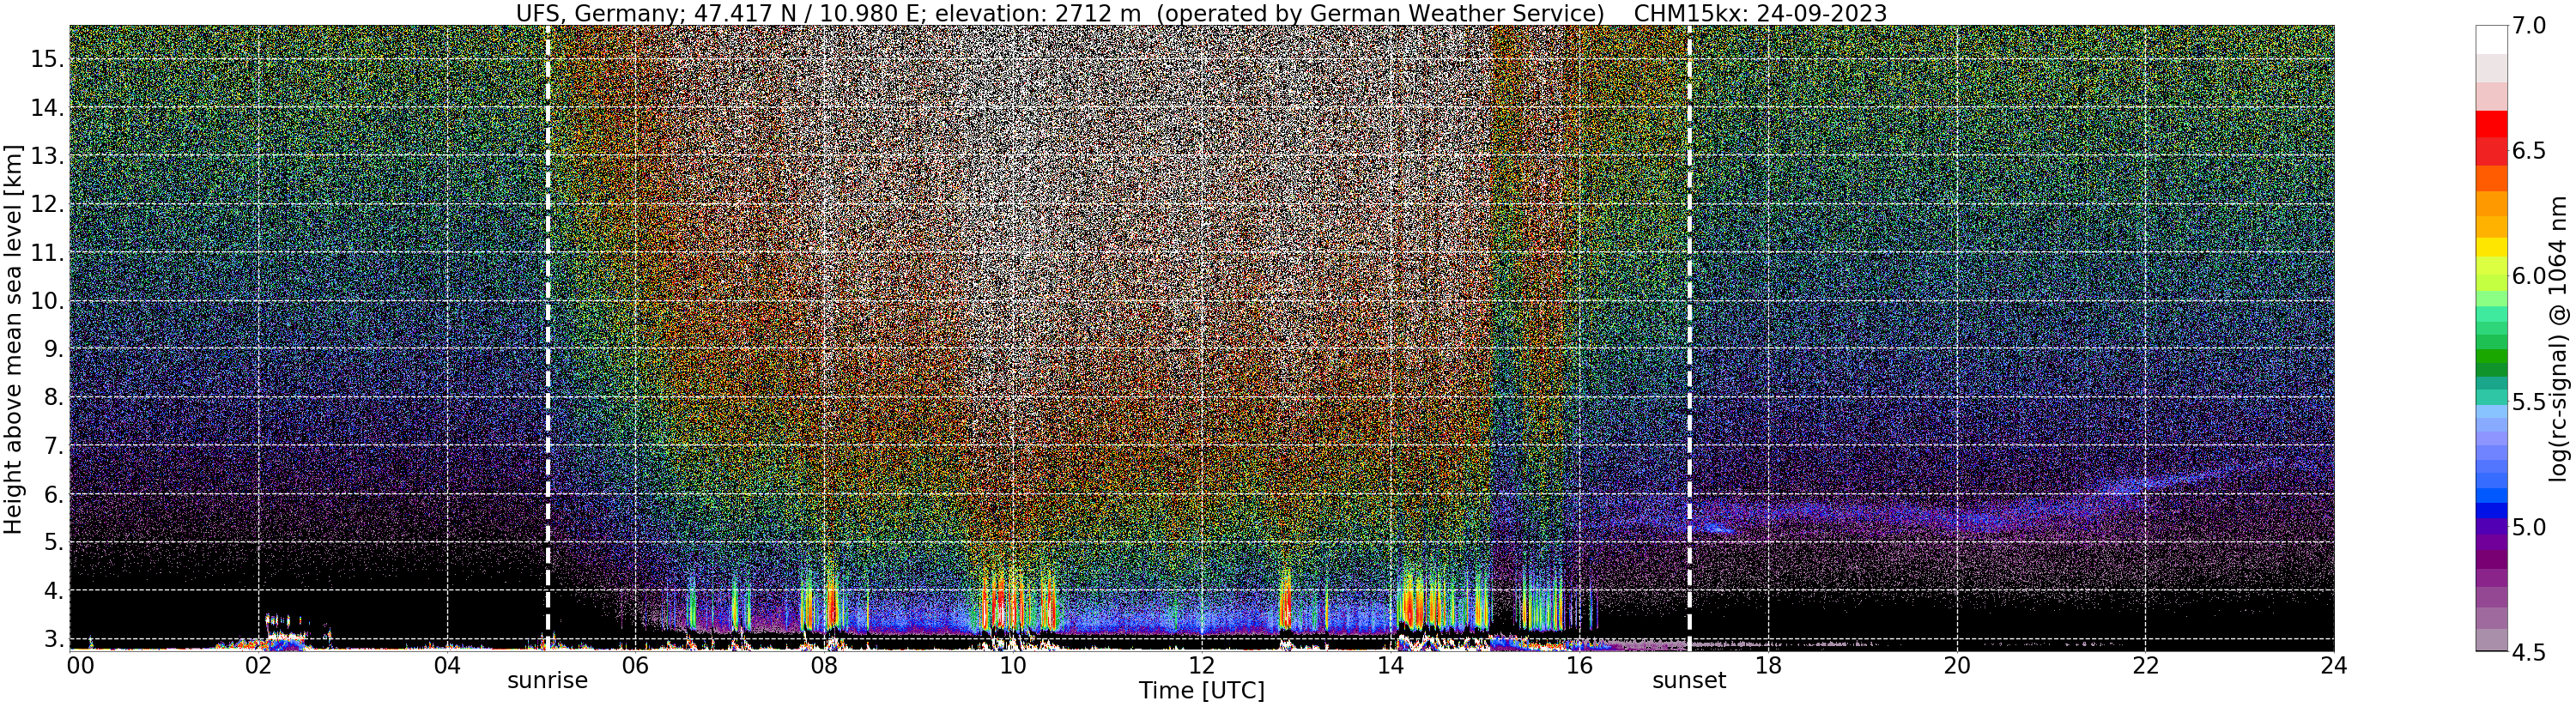Click the x-axis tick label 24
This screenshot has width=2576, height=707.
coord(2334,664)
